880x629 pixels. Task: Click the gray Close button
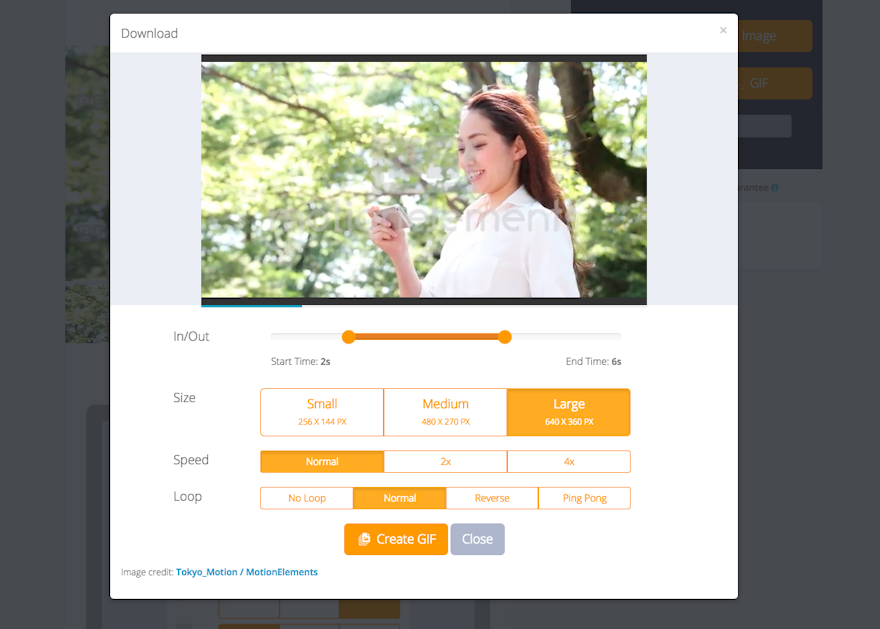click(477, 539)
